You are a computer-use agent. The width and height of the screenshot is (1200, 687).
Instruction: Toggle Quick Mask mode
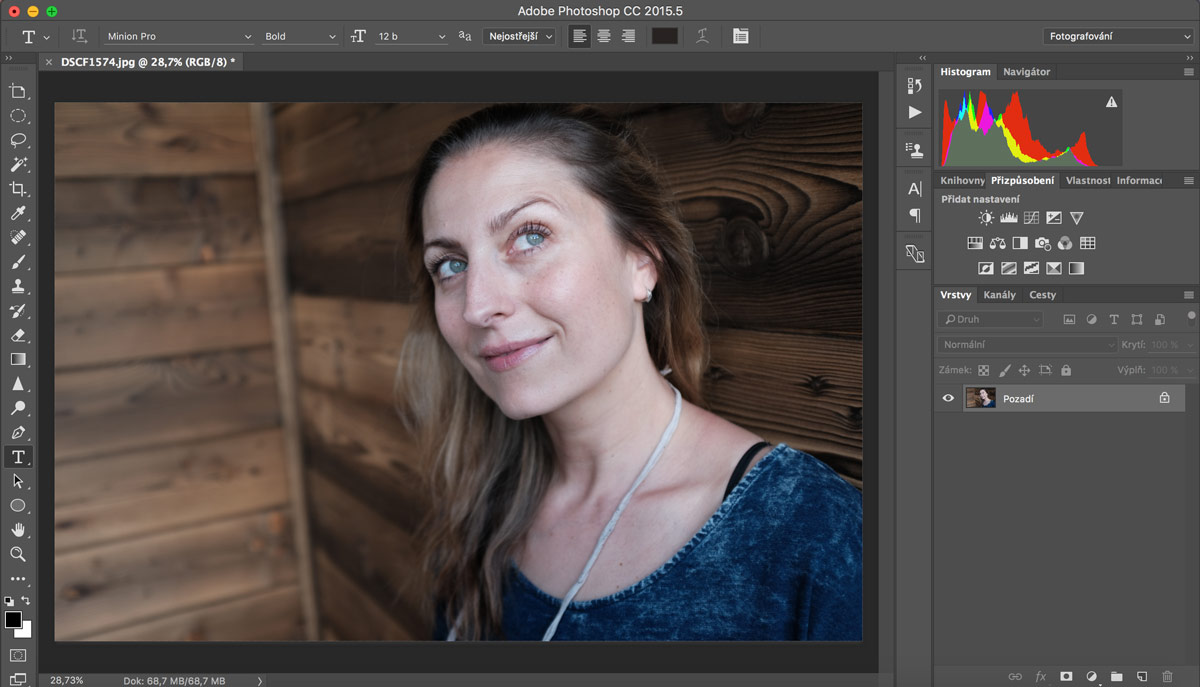pyautogui.click(x=18, y=656)
